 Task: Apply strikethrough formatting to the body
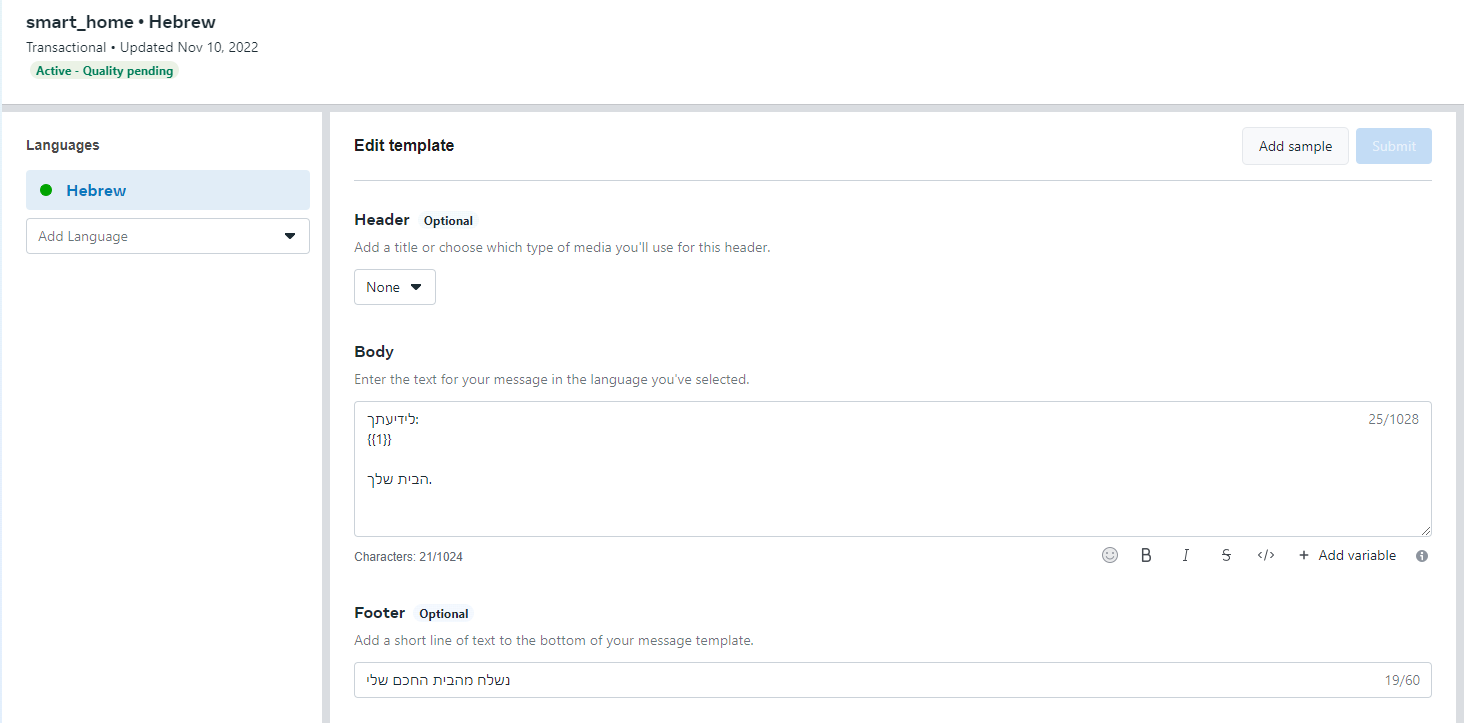tap(1226, 554)
